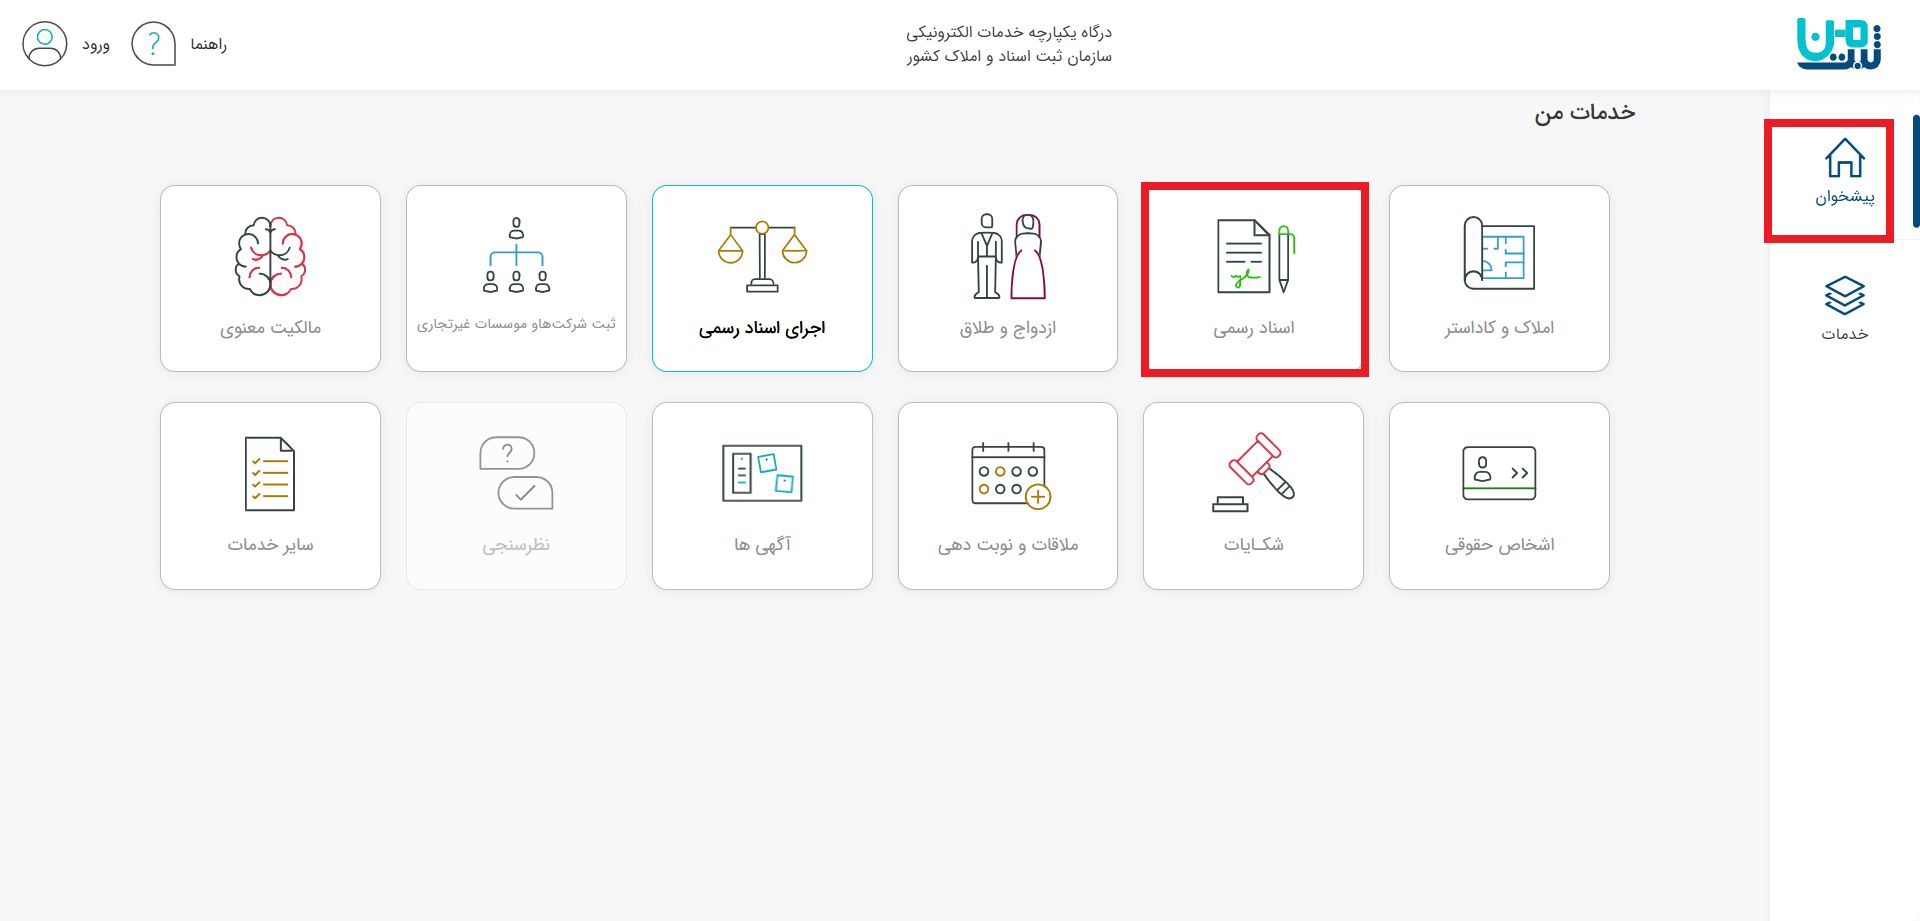
Task: Open the سایر خدمات checklist icon
Action: point(270,473)
